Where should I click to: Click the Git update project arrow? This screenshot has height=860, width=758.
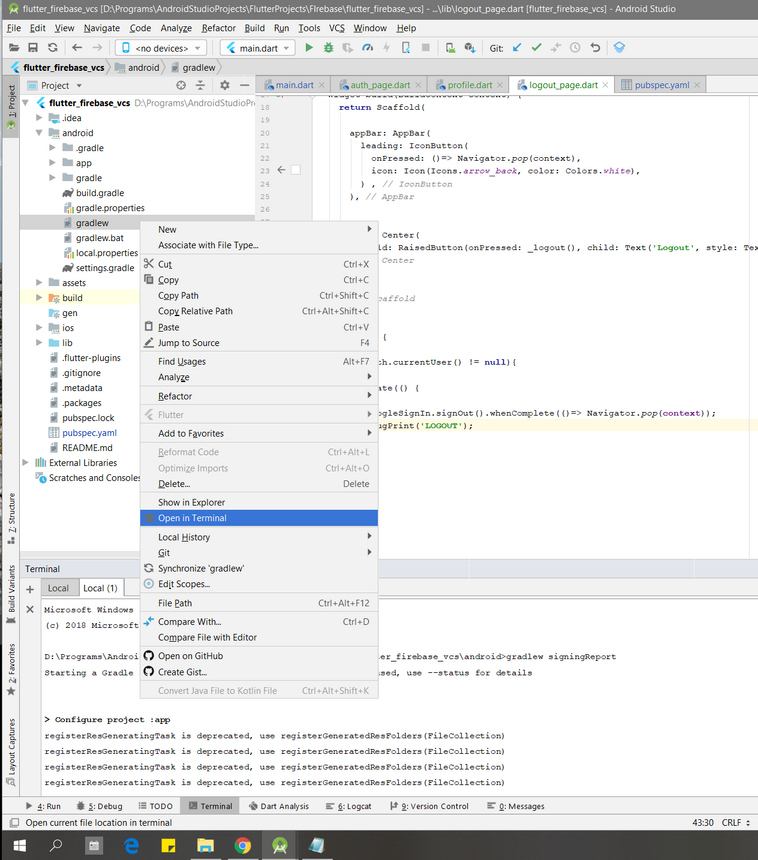[x=517, y=47]
